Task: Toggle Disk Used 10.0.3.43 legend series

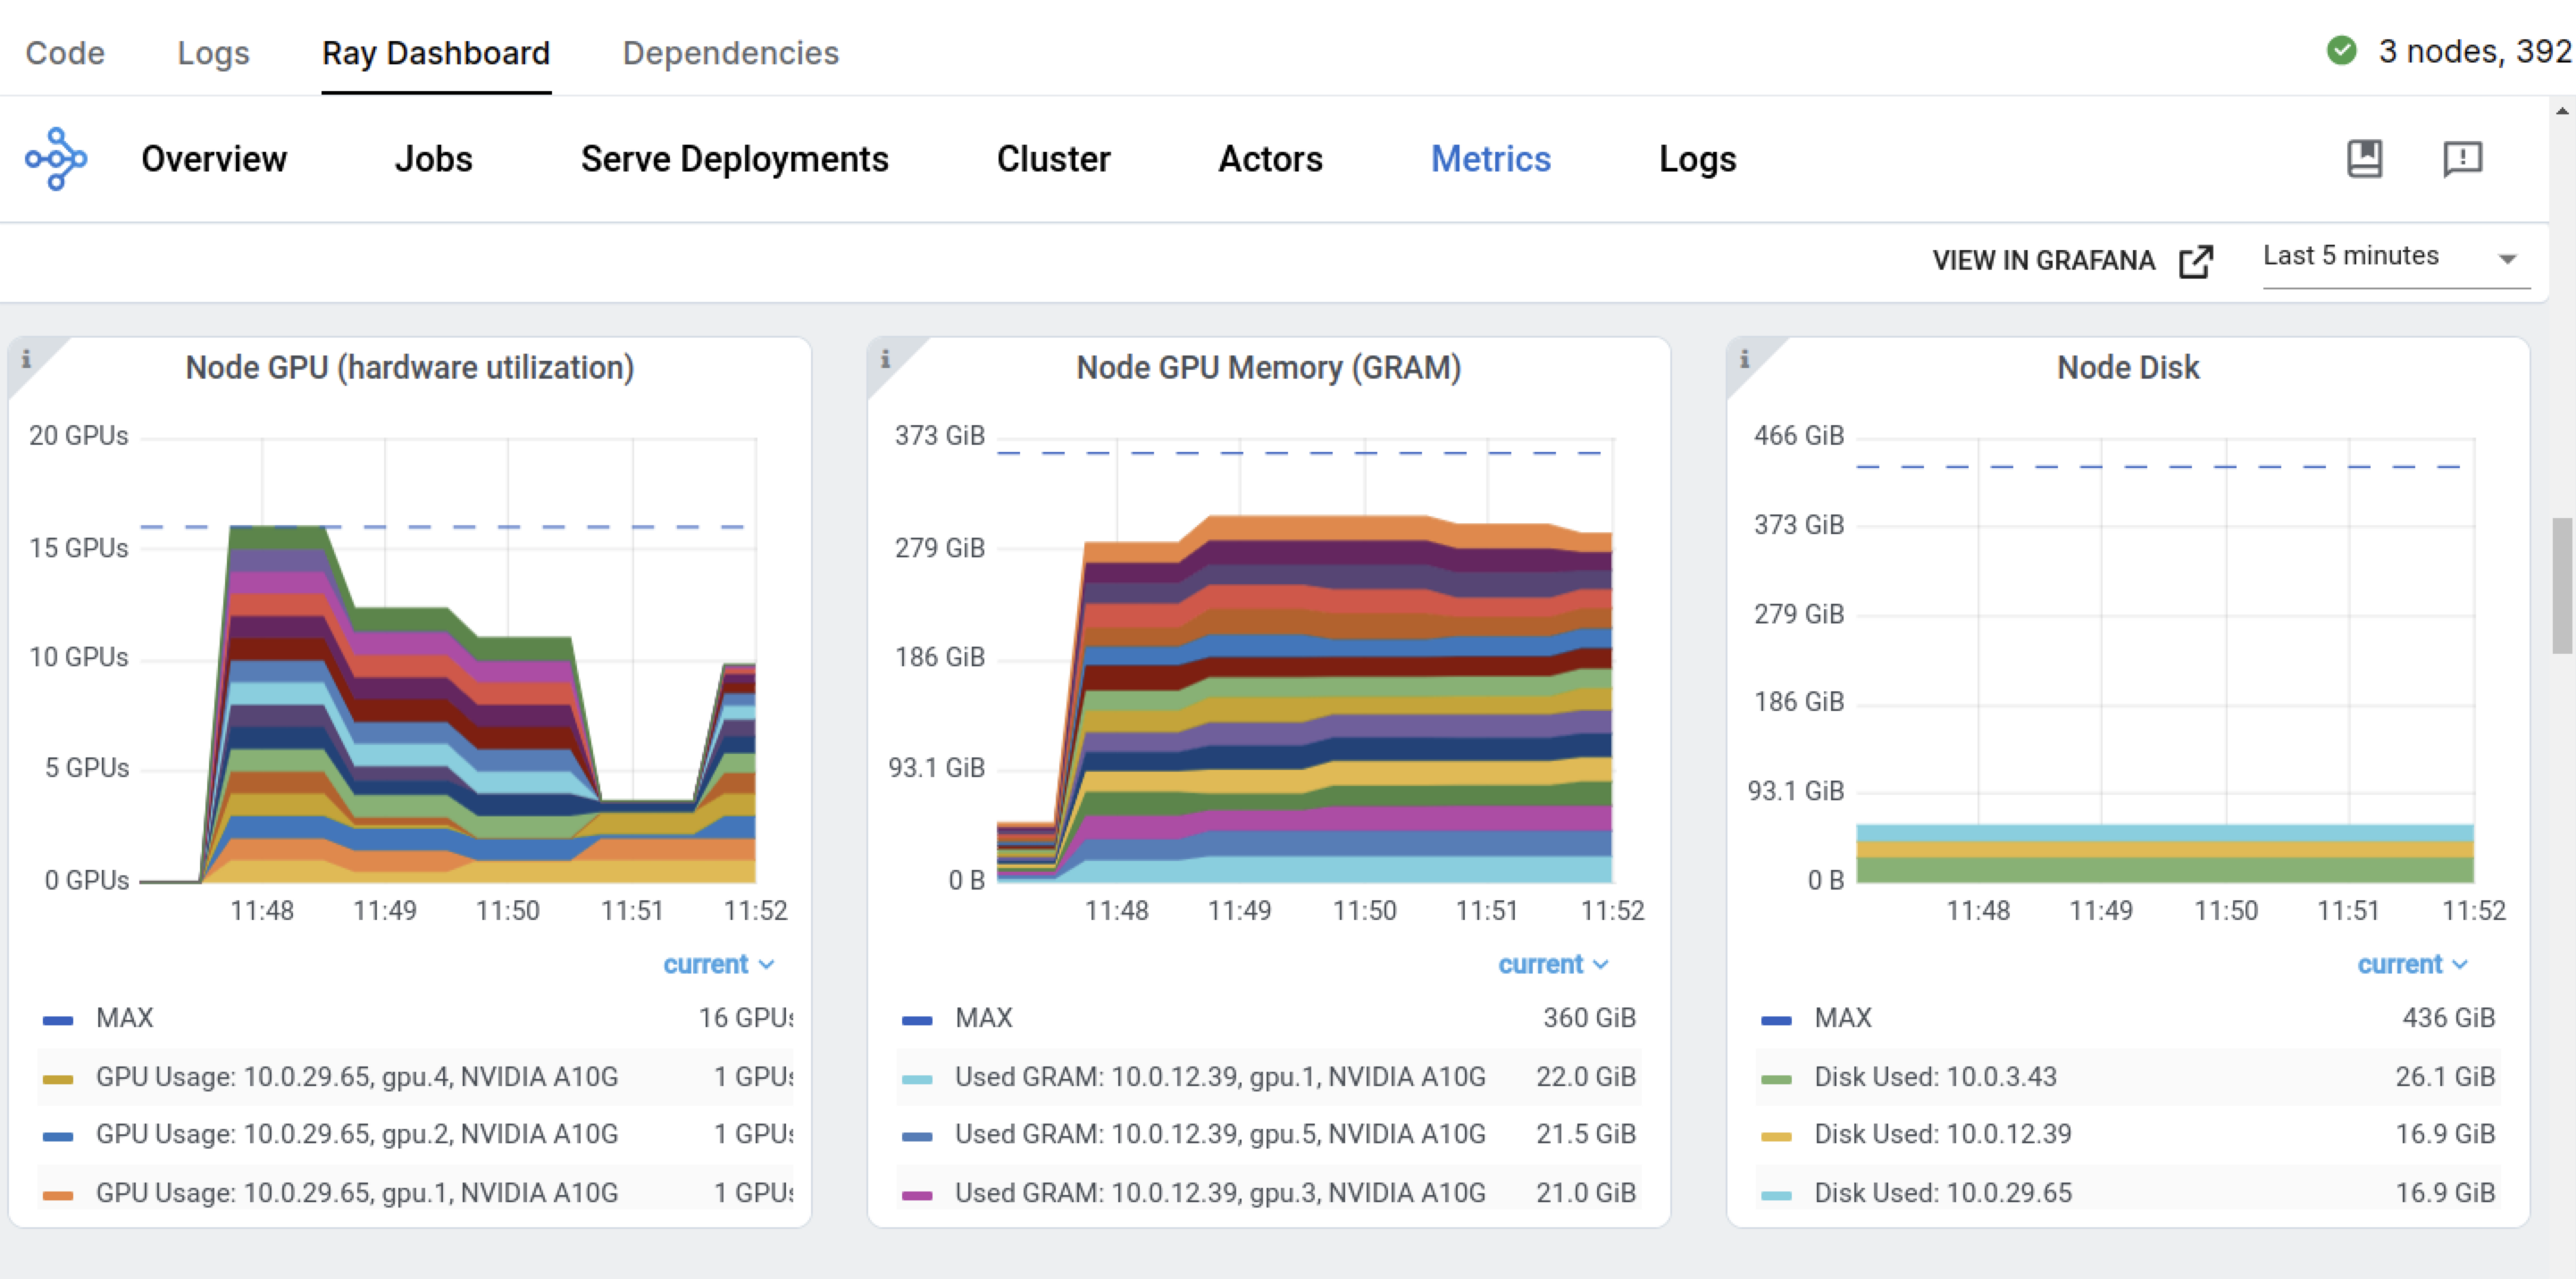Action: tap(1934, 1077)
